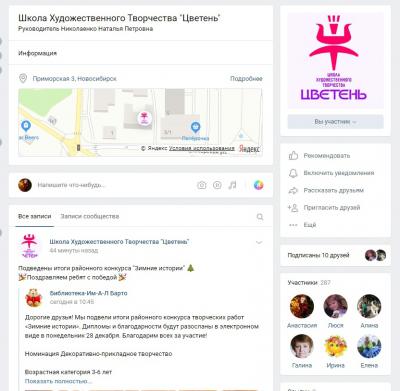
Task: Click the share arrow Рассказать друзьям icon
Action: click(x=293, y=190)
